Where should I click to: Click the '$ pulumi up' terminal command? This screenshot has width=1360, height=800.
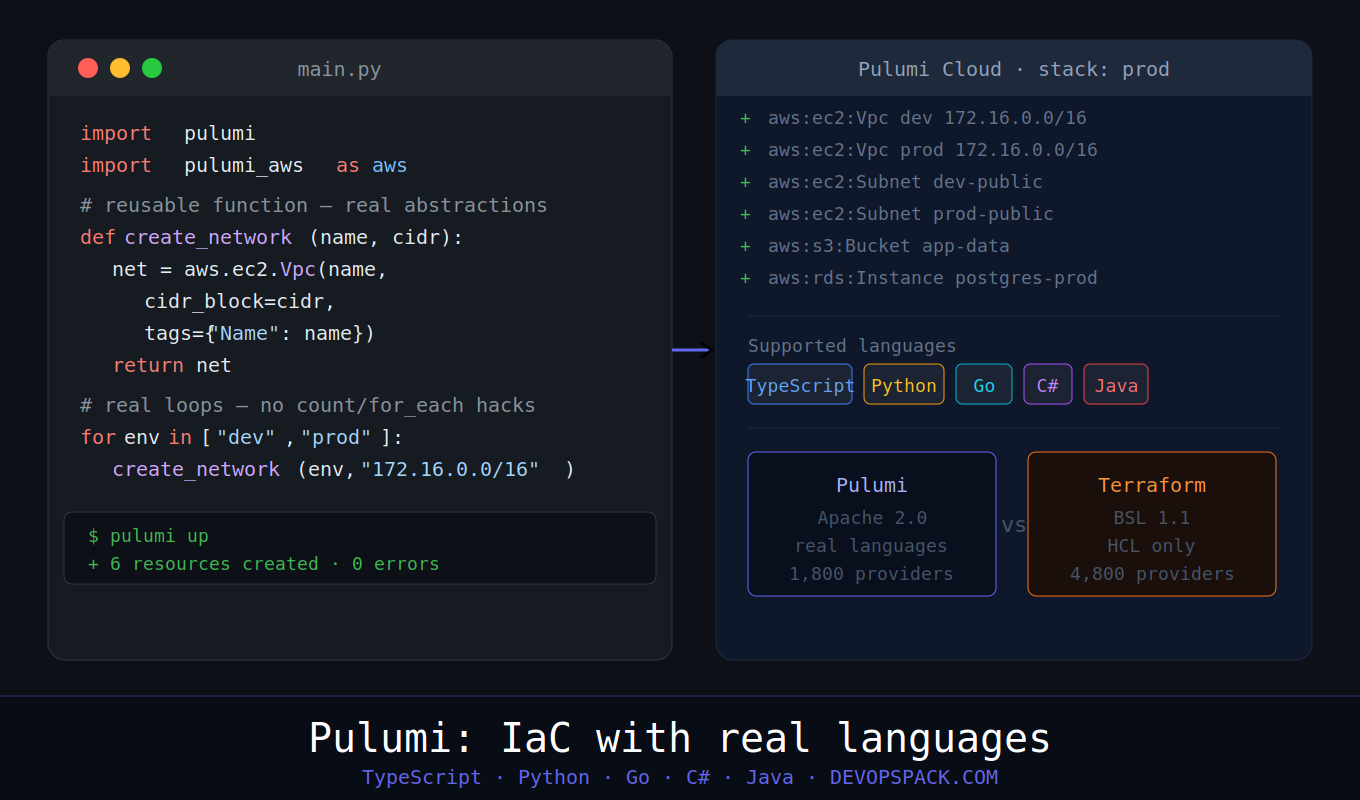click(x=148, y=536)
